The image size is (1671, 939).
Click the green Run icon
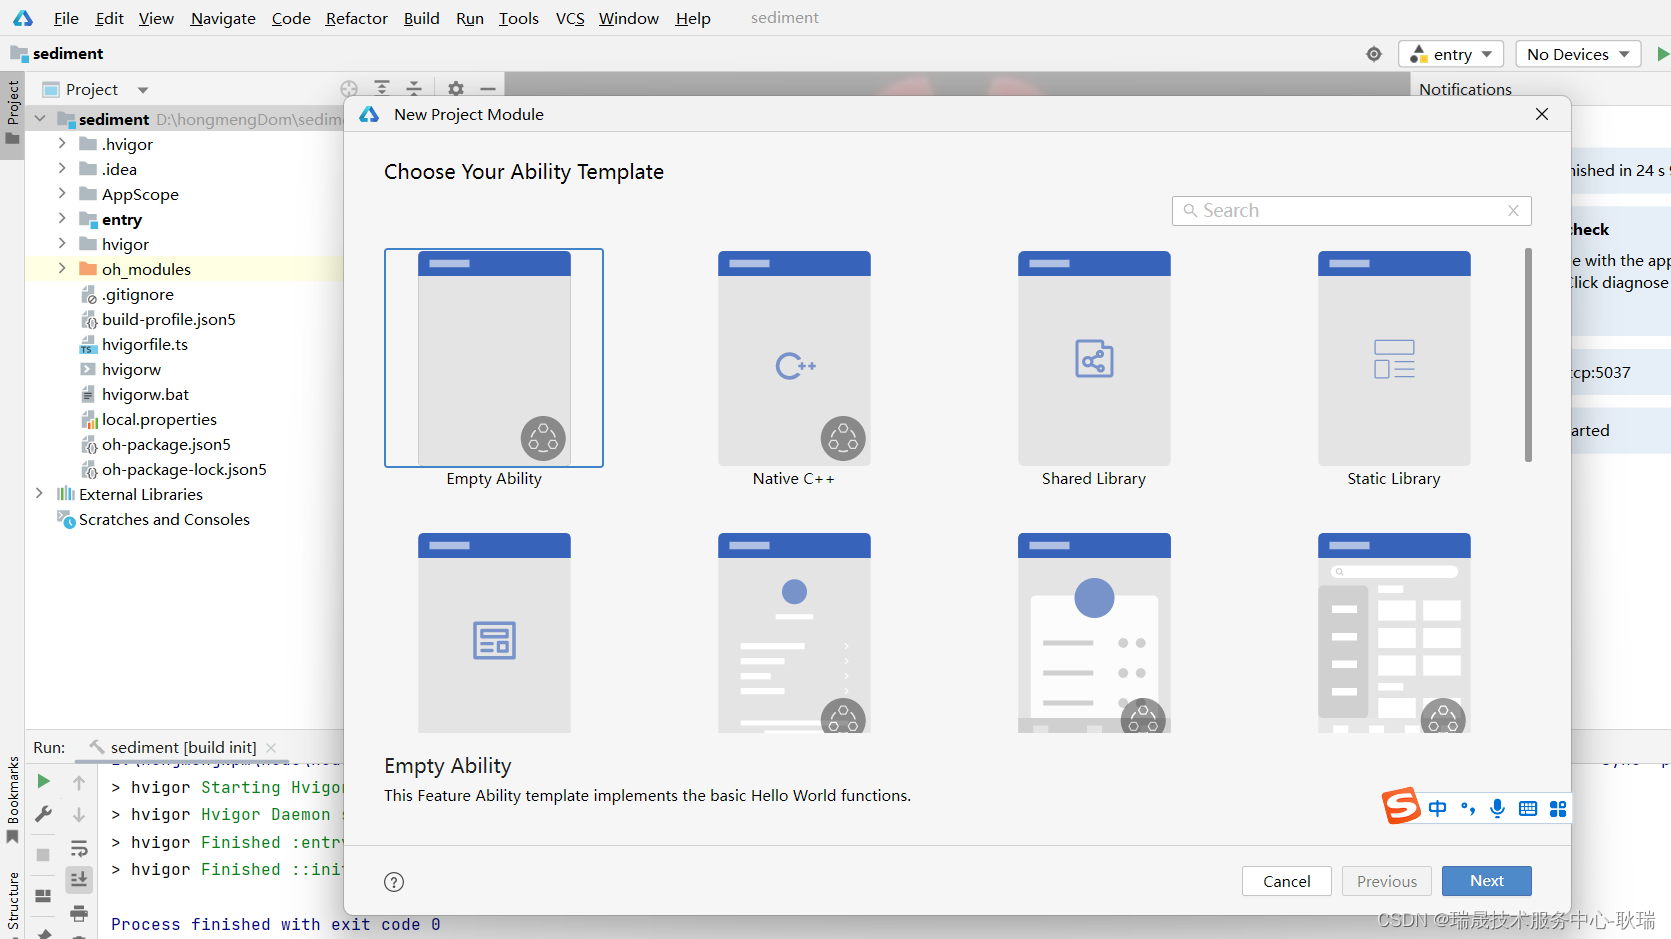pos(1662,54)
